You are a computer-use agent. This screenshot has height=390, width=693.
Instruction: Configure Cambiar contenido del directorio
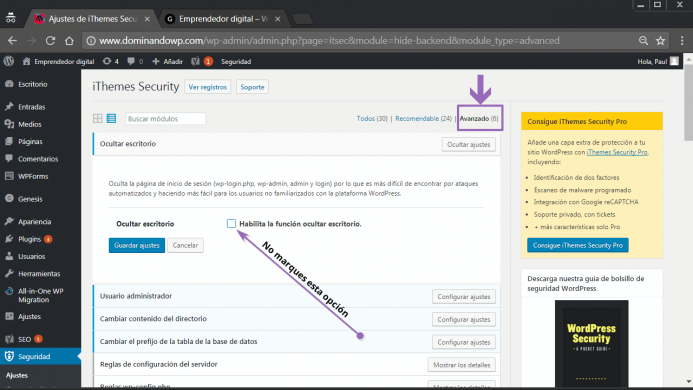464,319
